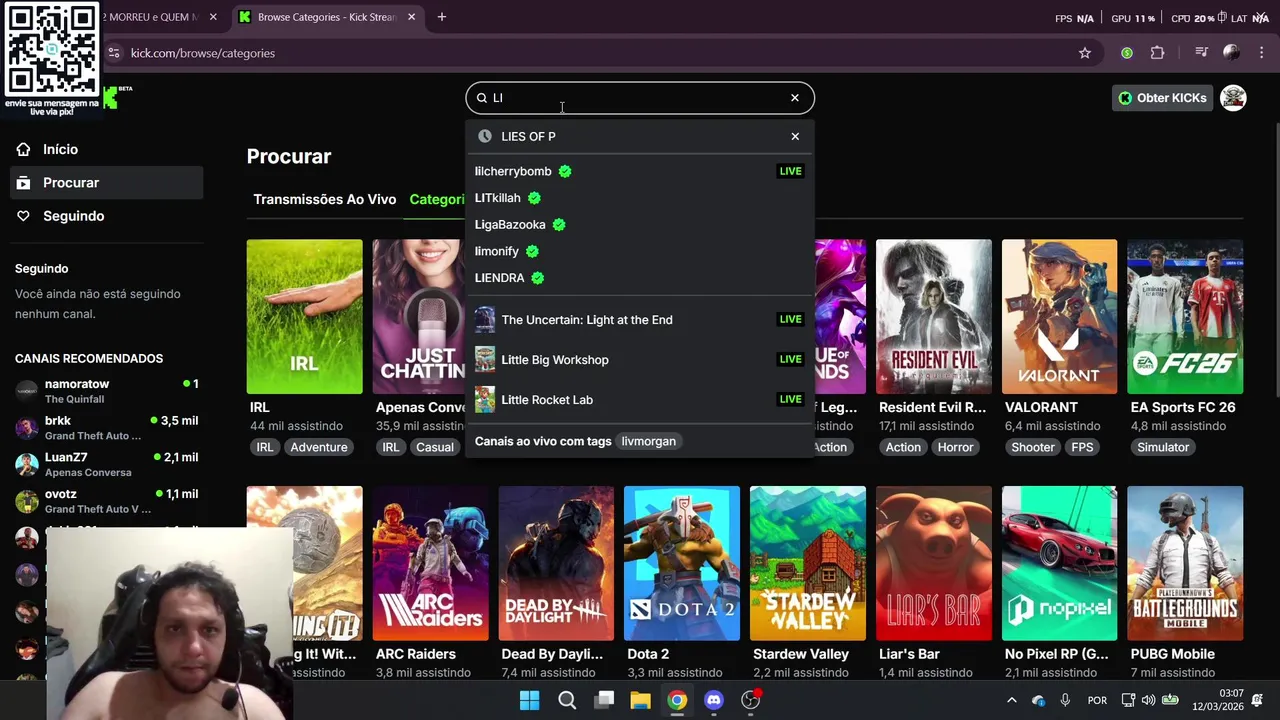Open Discord from the taskbar

714,700
